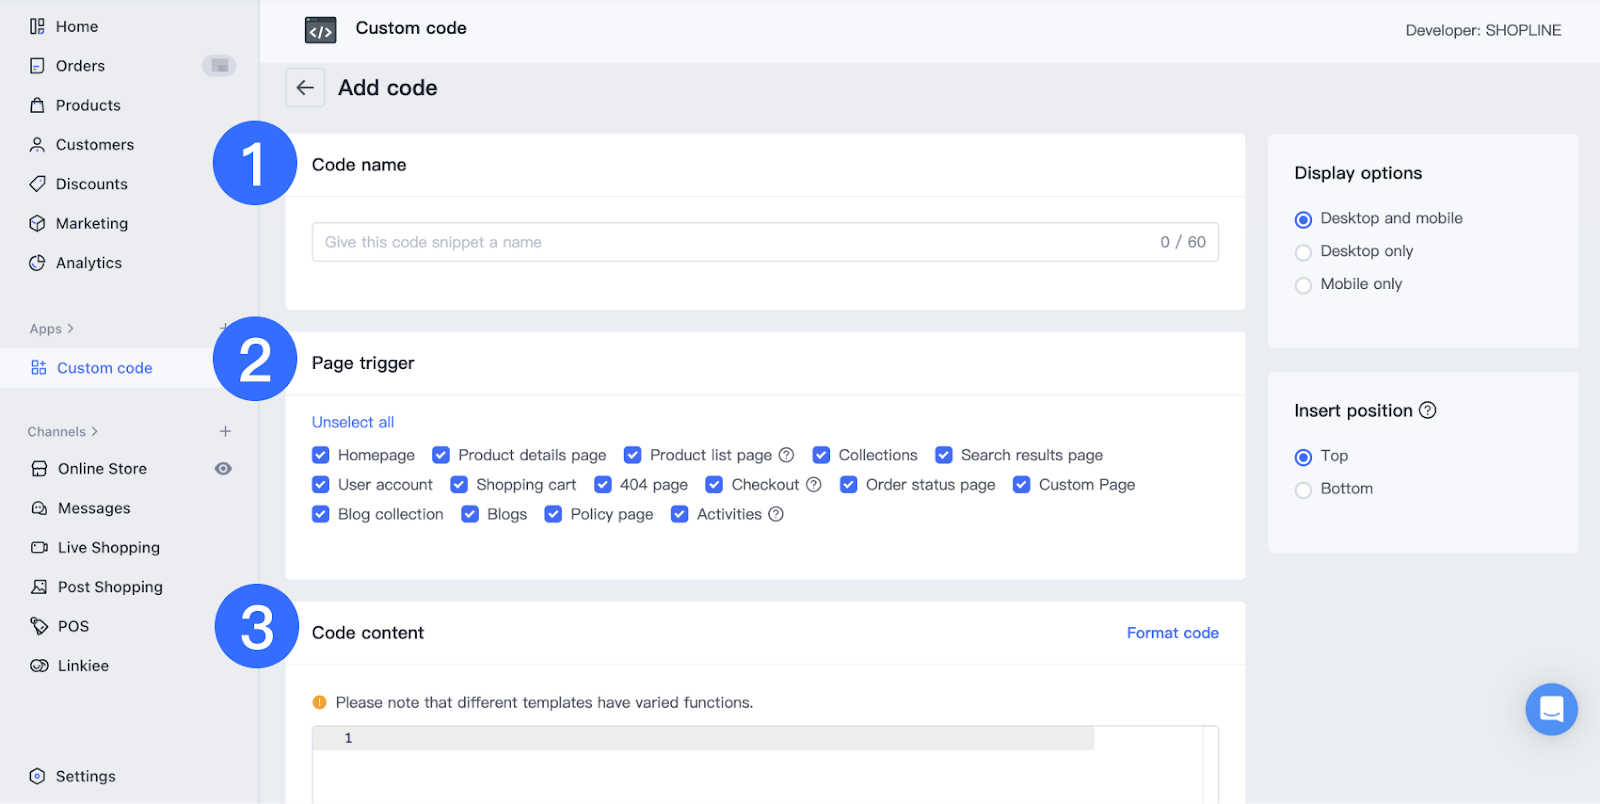Click the Checkout help question mark icon

pos(814,485)
